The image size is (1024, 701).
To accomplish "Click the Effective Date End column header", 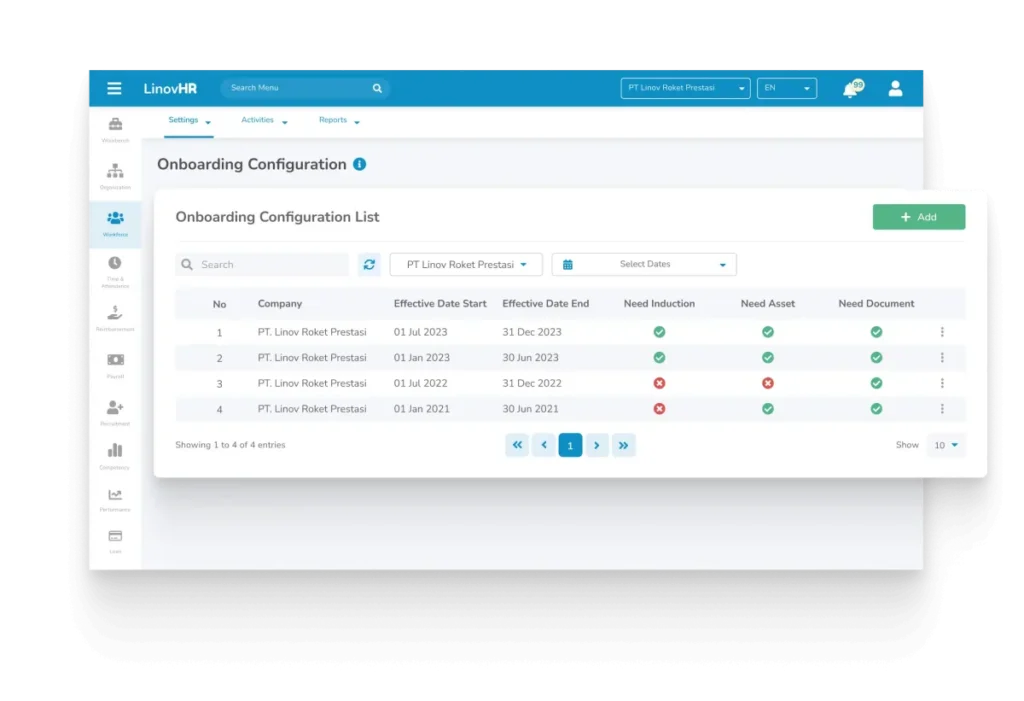I will point(545,304).
